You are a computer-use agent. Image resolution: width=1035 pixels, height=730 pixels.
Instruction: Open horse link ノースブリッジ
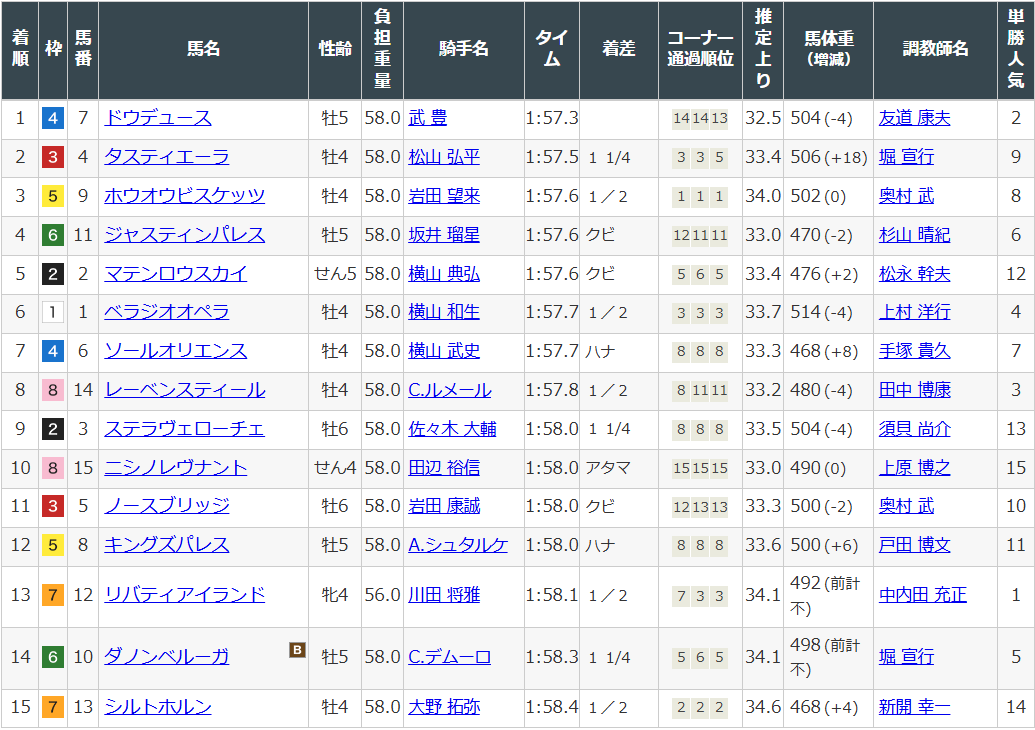tap(166, 506)
